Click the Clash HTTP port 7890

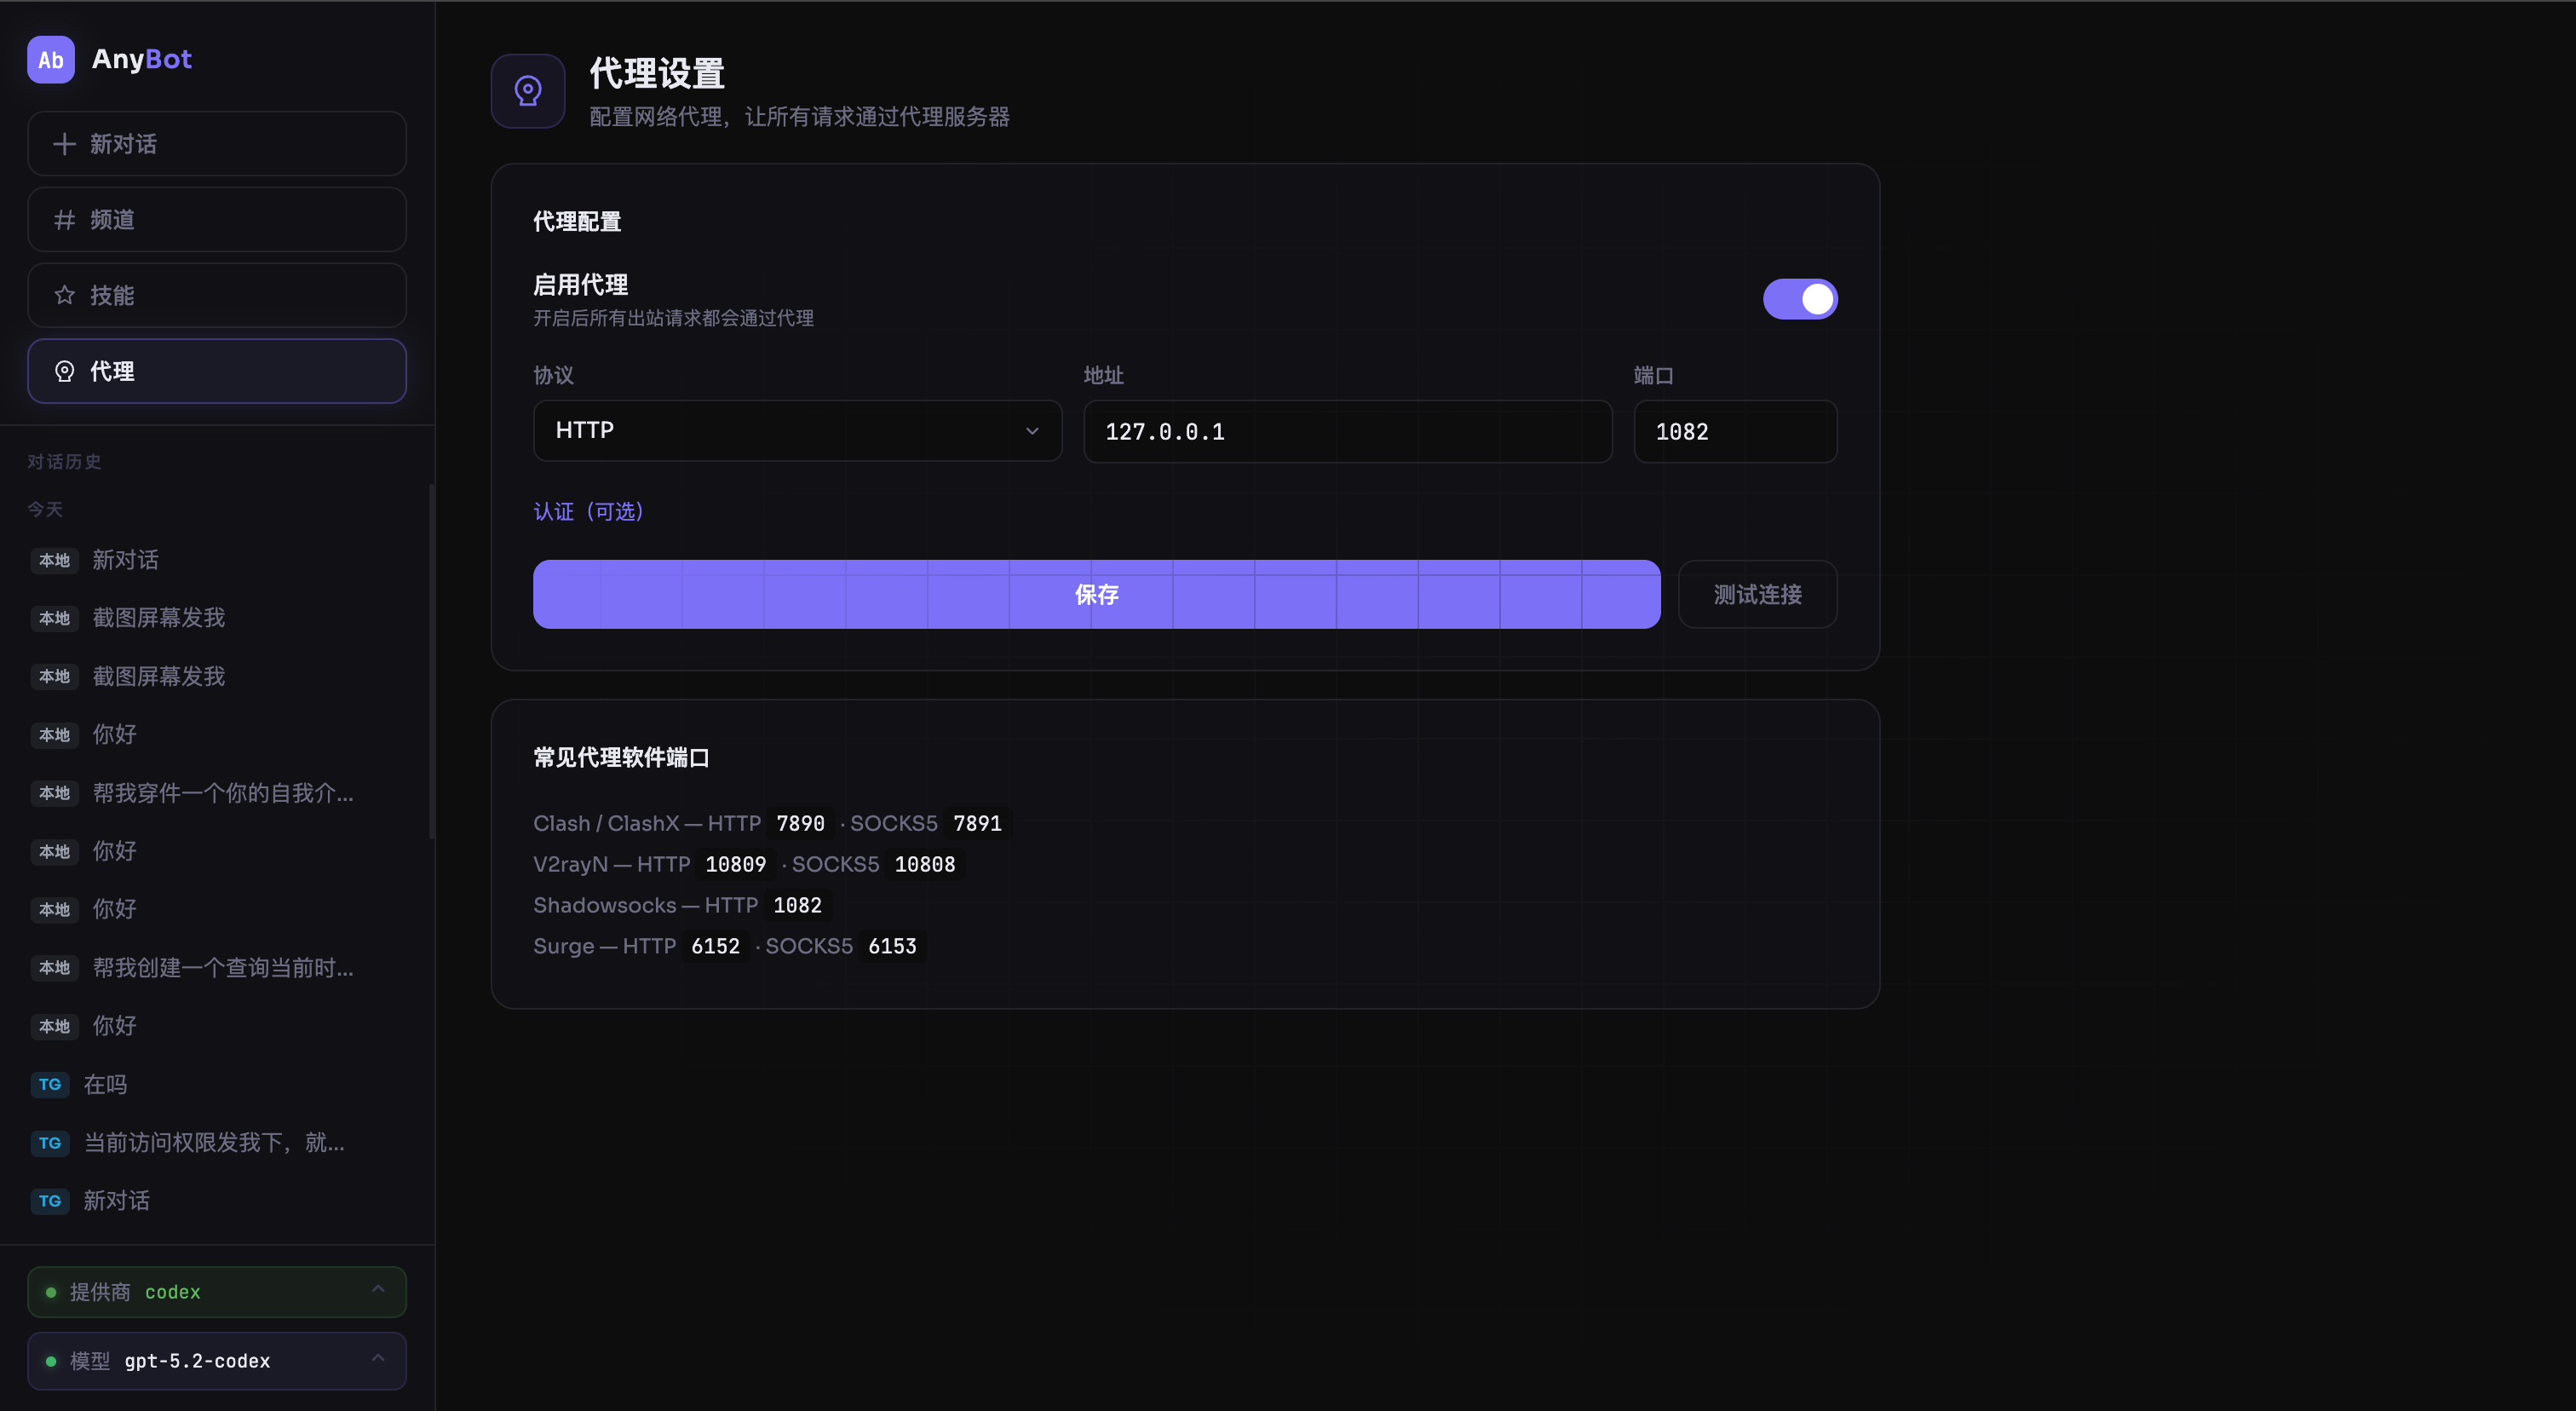pos(801,824)
